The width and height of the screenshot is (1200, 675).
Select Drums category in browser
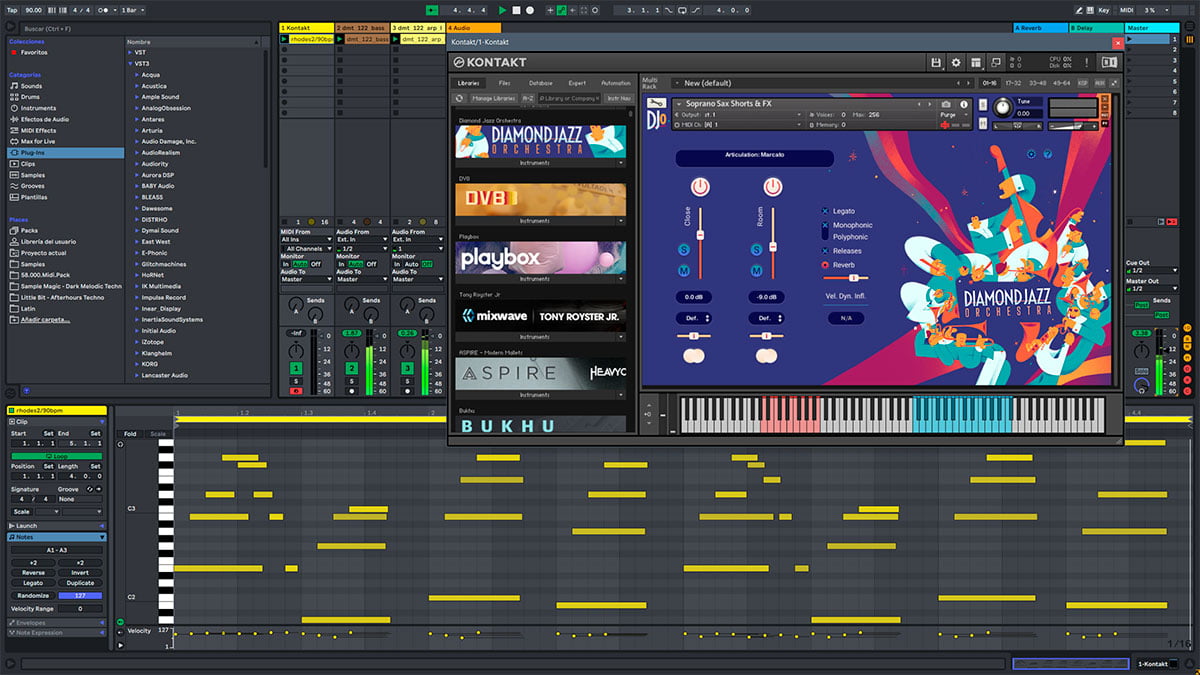[x=32, y=97]
